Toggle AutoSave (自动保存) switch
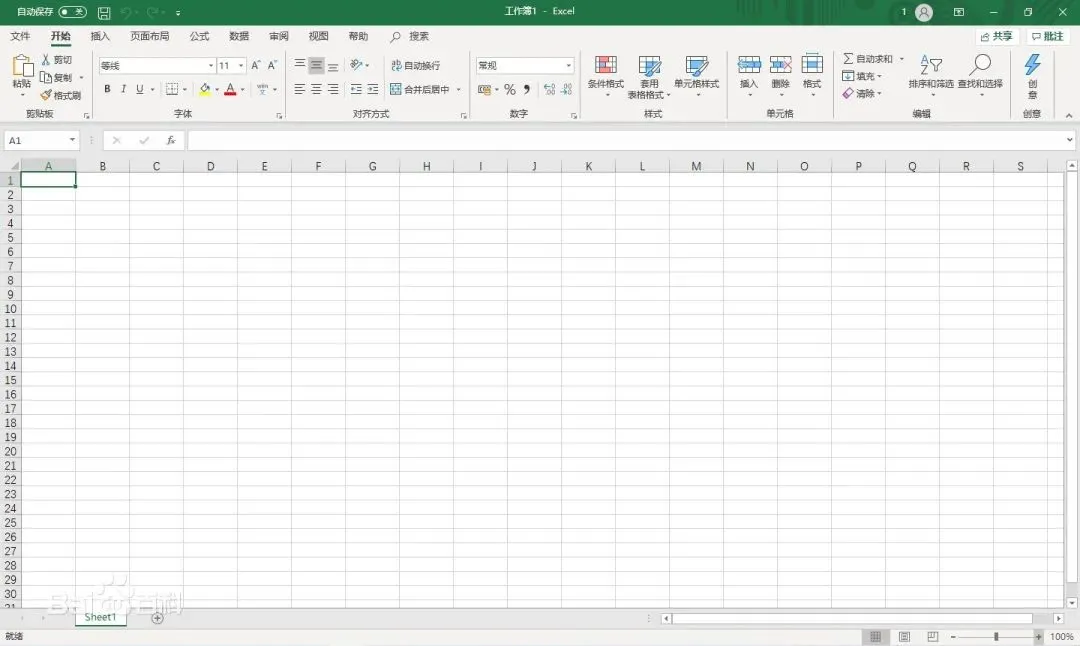The width and height of the screenshot is (1080, 646). [72, 12]
